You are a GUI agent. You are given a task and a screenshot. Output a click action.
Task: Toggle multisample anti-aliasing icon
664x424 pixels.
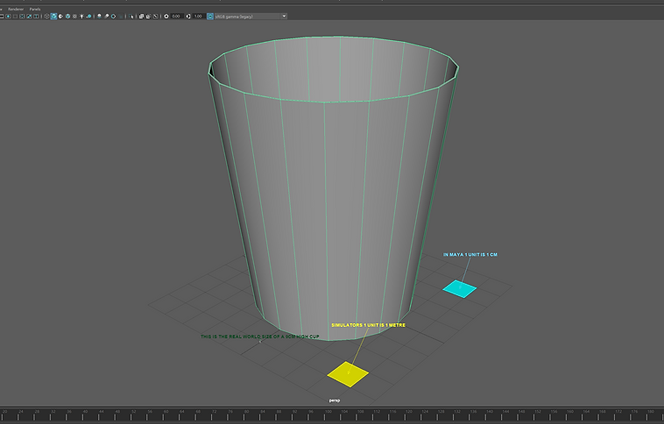pos(113,16)
